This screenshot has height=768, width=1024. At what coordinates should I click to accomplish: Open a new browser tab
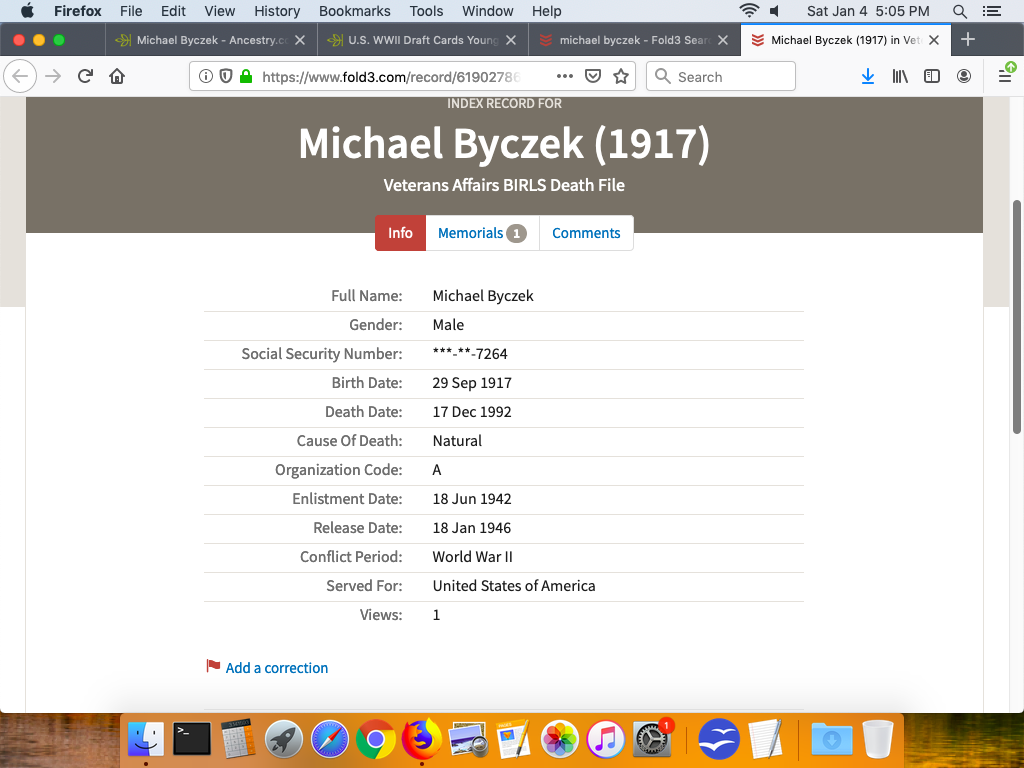(967, 40)
